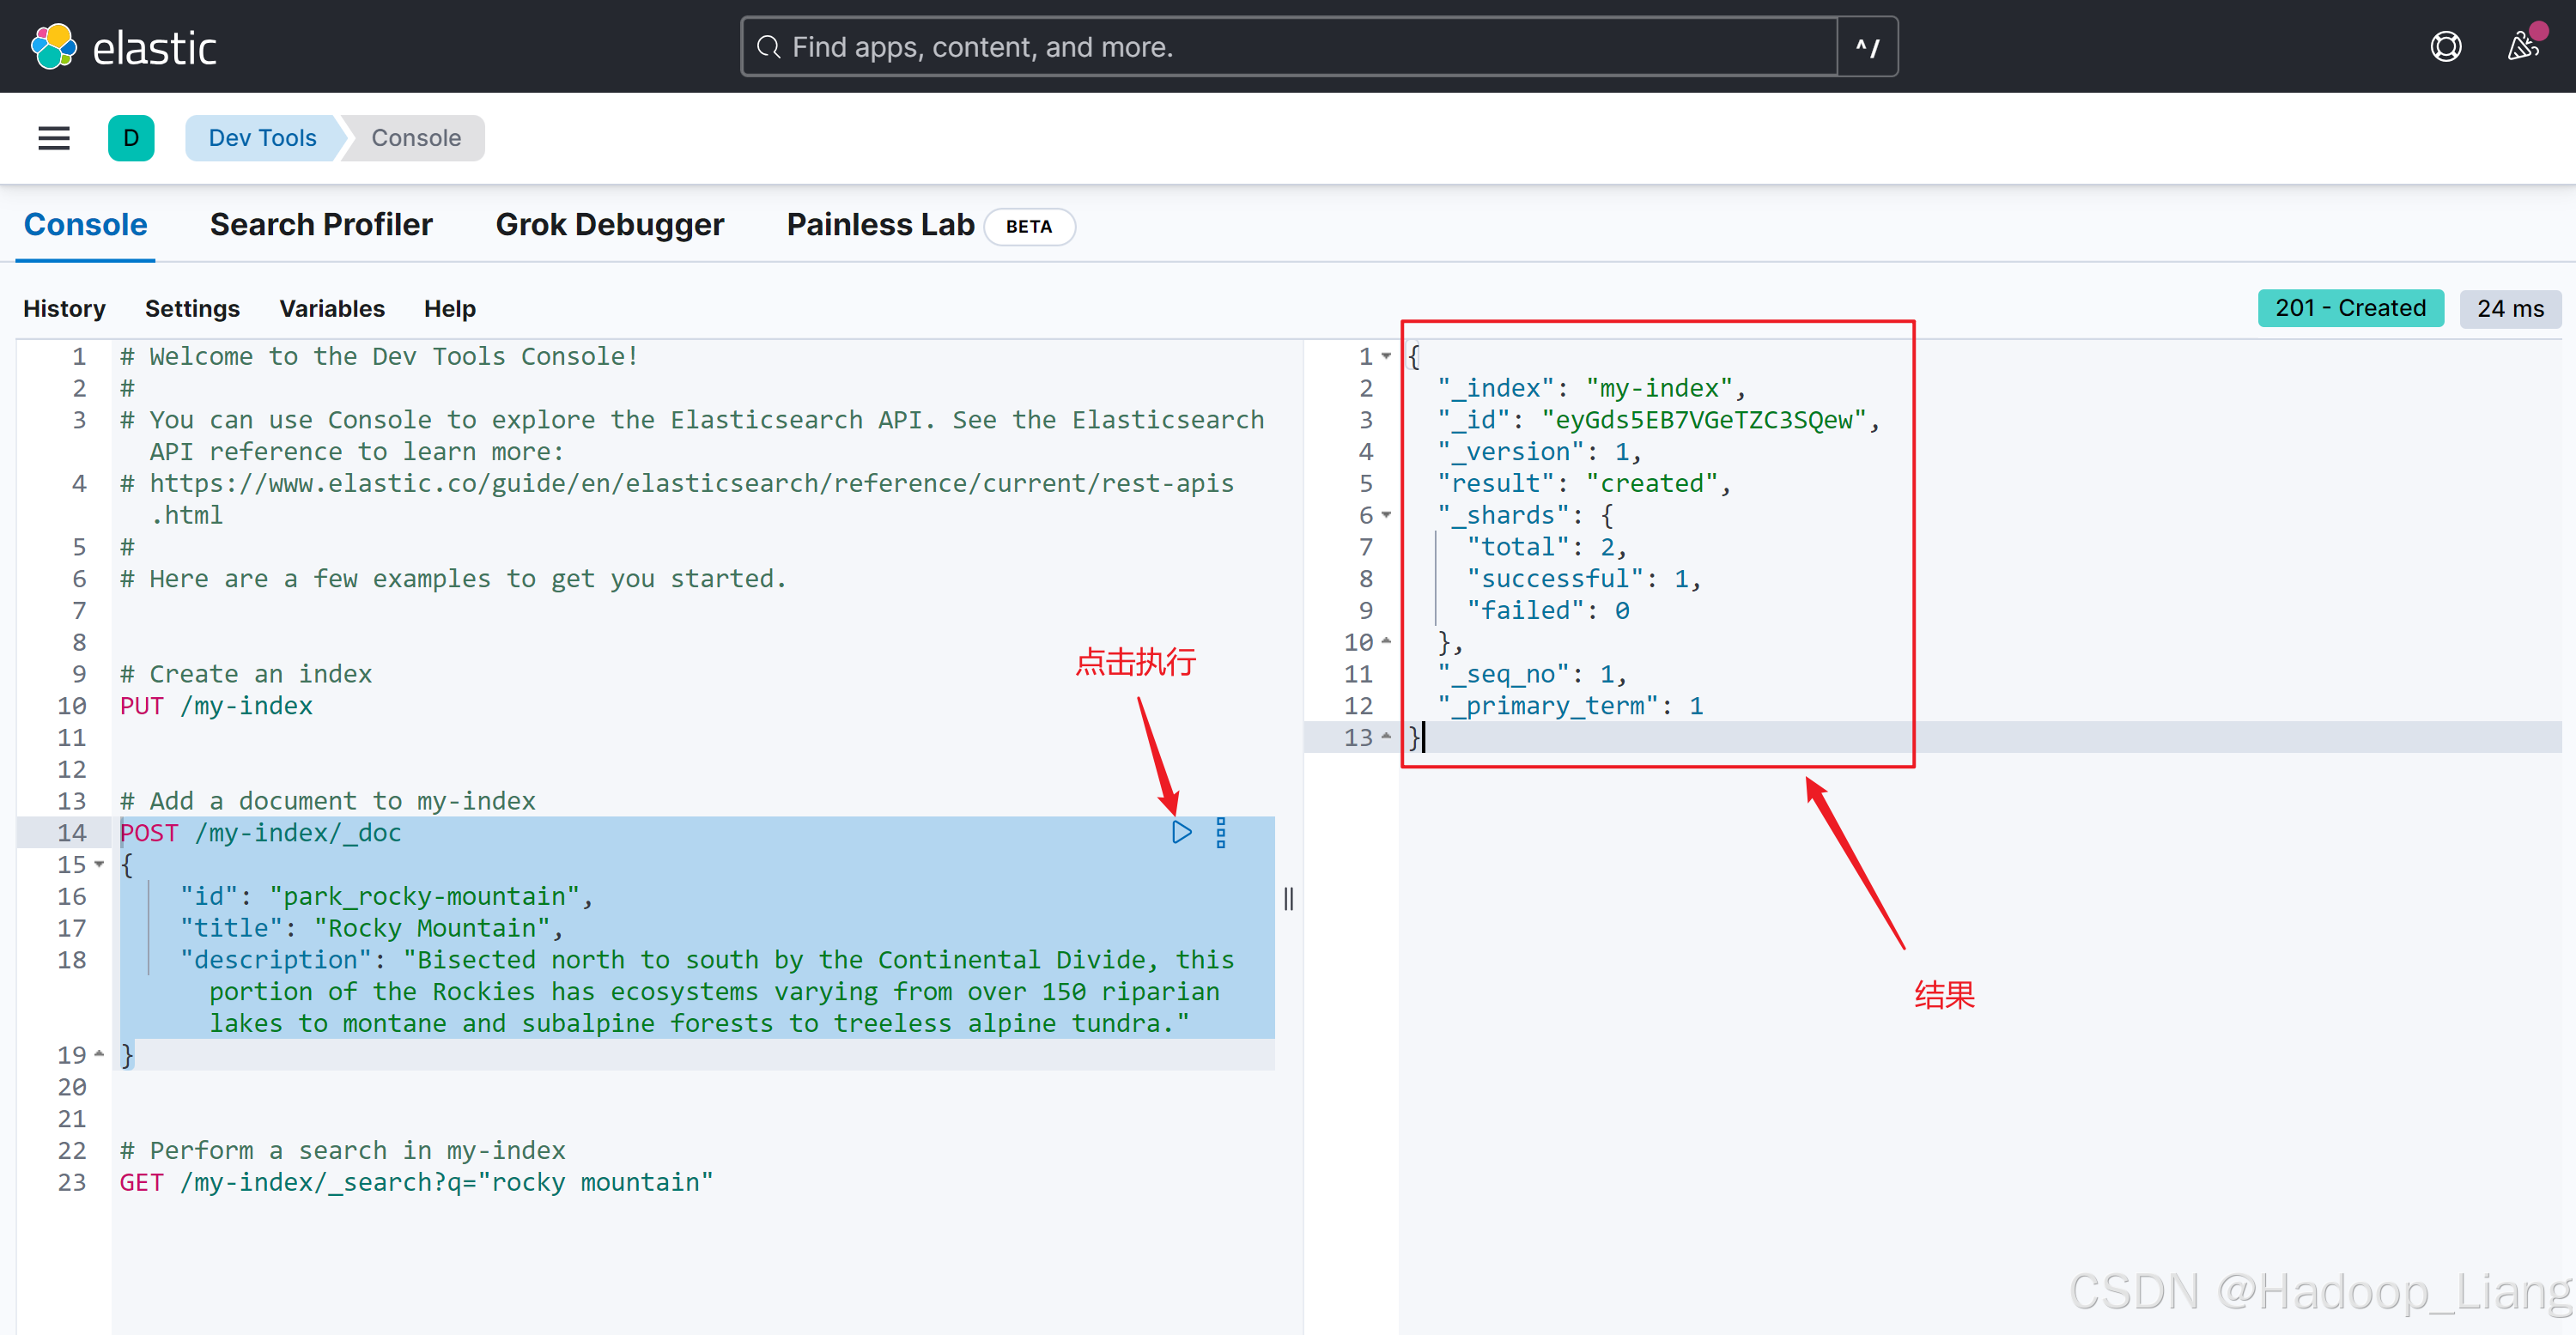Click the "_index": "my-index" response line

click(1592, 388)
